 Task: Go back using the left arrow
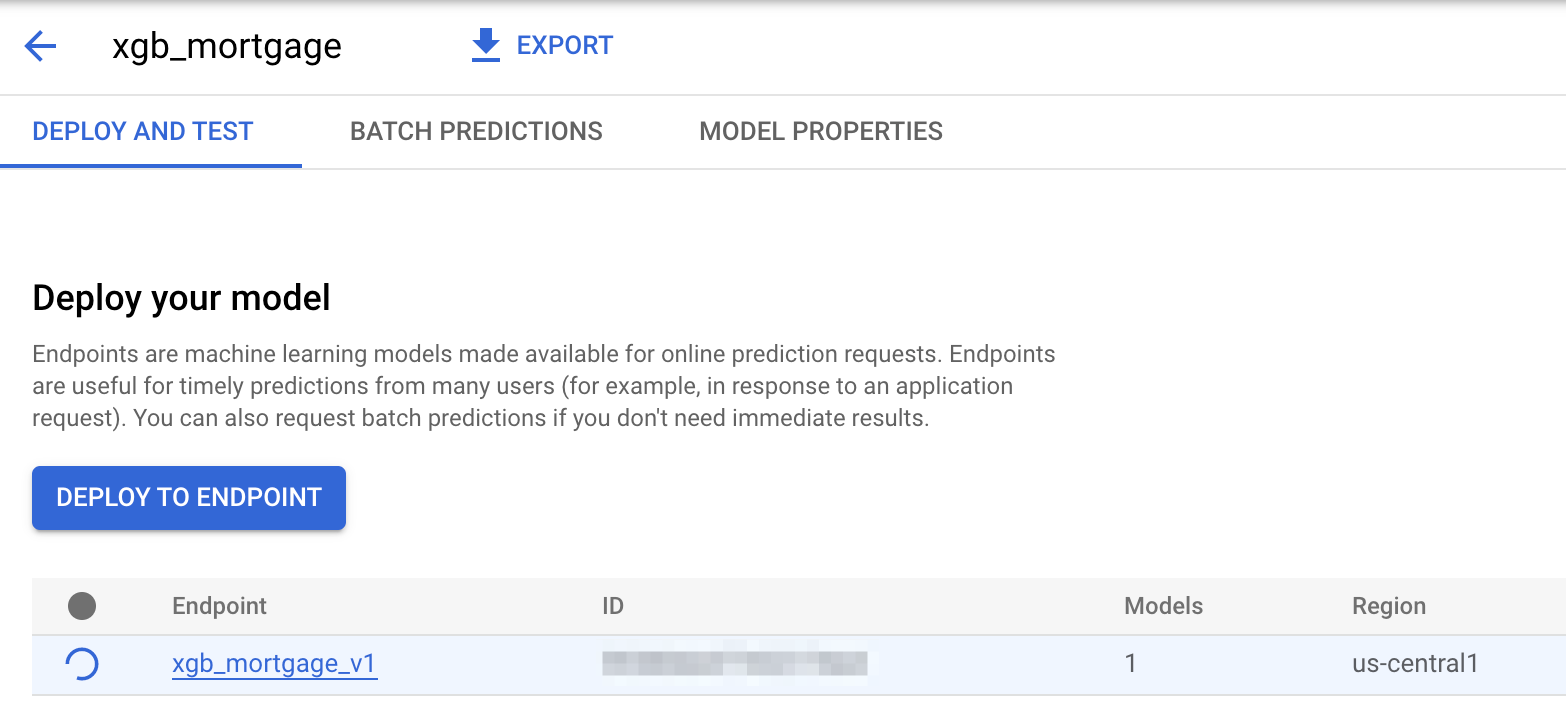point(40,46)
